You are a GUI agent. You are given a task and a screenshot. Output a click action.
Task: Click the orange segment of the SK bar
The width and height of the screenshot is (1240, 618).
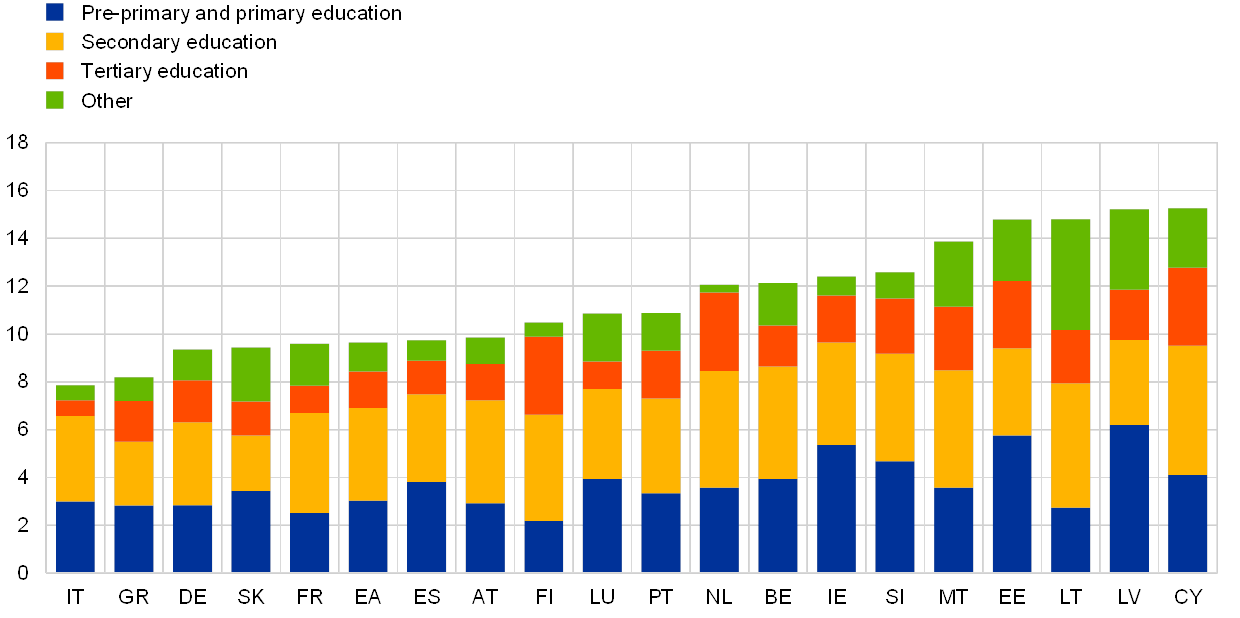(x=251, y=418)
